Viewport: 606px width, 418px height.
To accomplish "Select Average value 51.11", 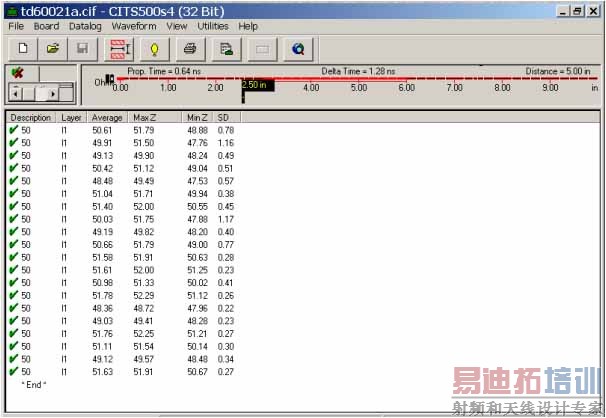I will point(102,347).
